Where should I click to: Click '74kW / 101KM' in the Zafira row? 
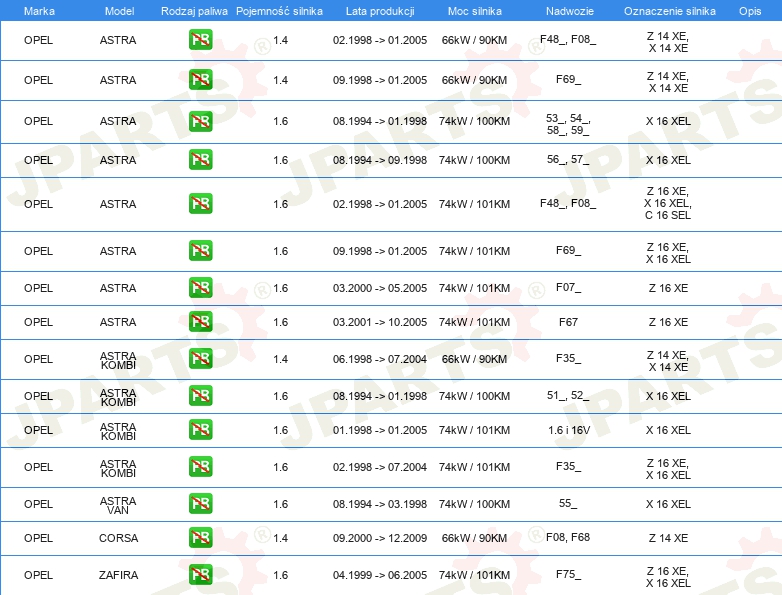(x=474, y=575)
